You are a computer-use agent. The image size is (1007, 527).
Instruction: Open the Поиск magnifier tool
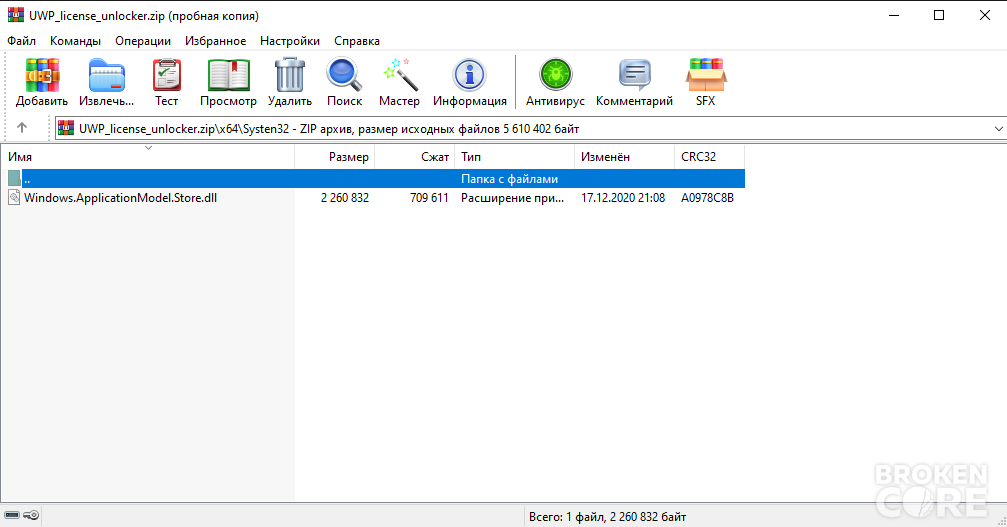344,75
